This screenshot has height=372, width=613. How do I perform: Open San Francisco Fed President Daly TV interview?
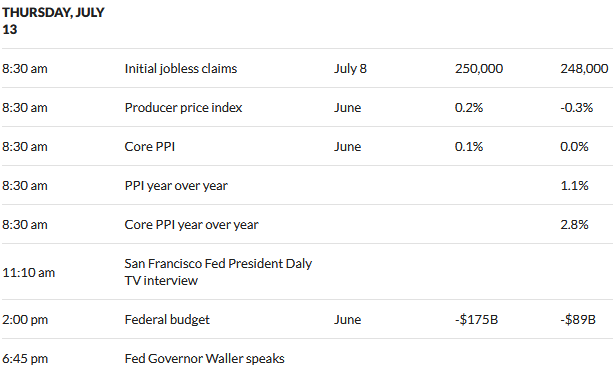point(218,272)
